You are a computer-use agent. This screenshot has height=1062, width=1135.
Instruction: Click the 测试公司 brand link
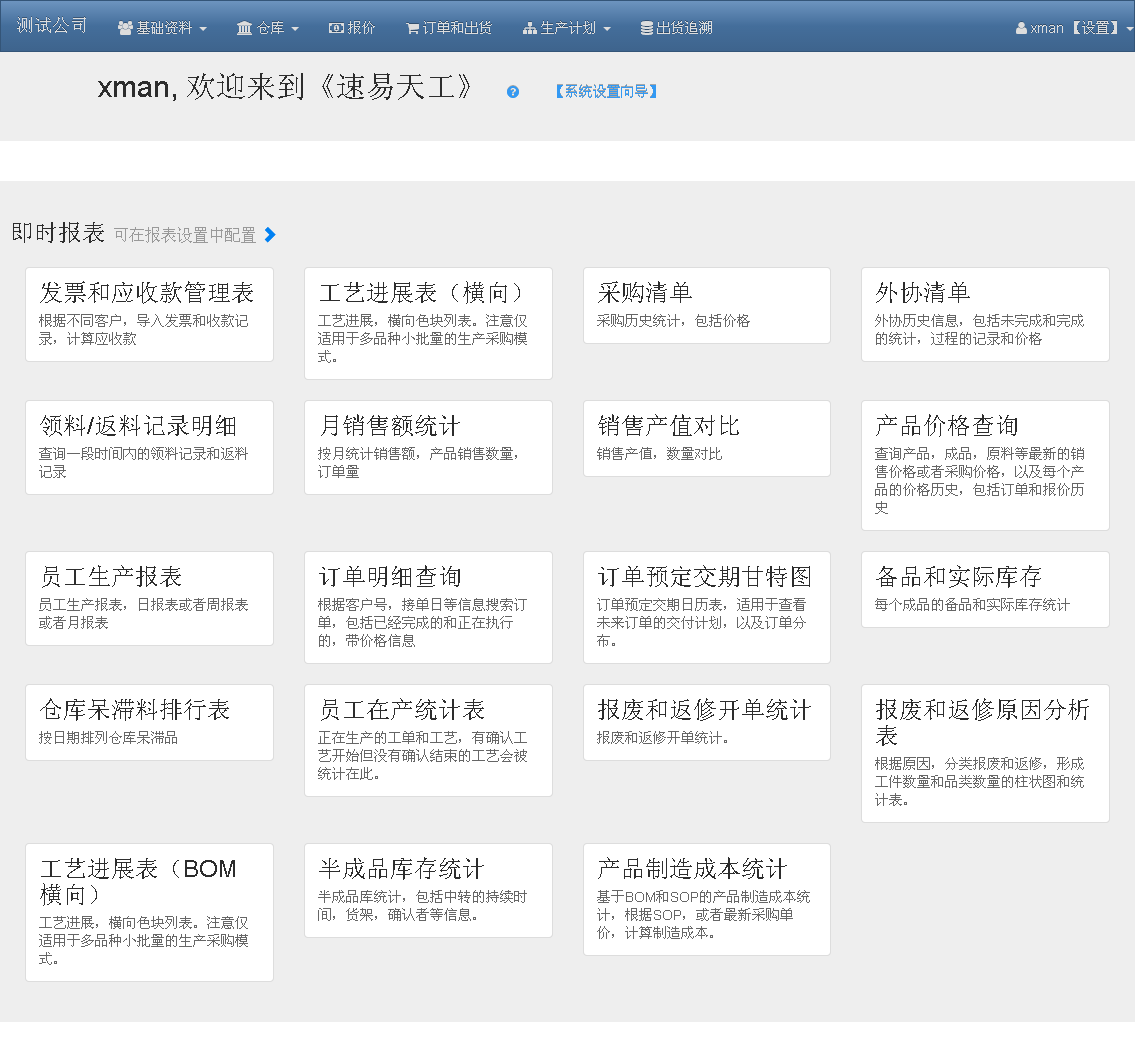52,26
